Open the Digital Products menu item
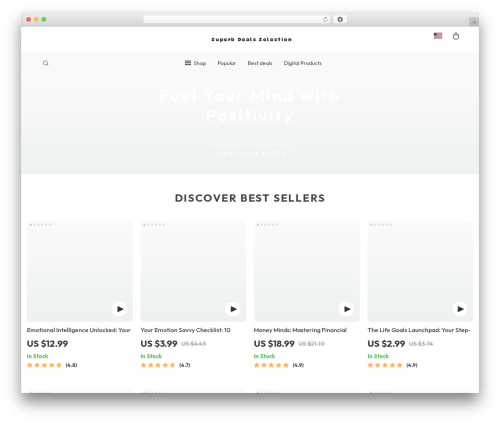This screenshot has height=423, width=500. point(303,63)
